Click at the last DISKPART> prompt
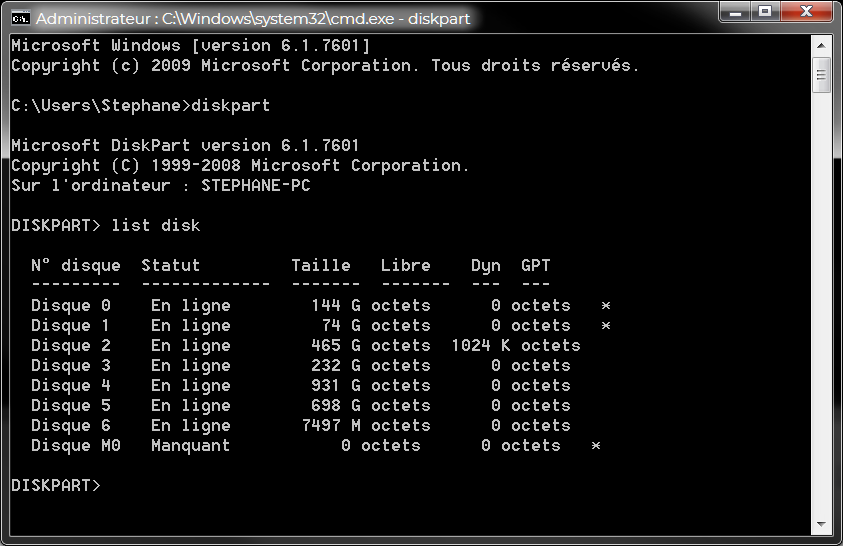843x546 pixels. coord(55,486)
